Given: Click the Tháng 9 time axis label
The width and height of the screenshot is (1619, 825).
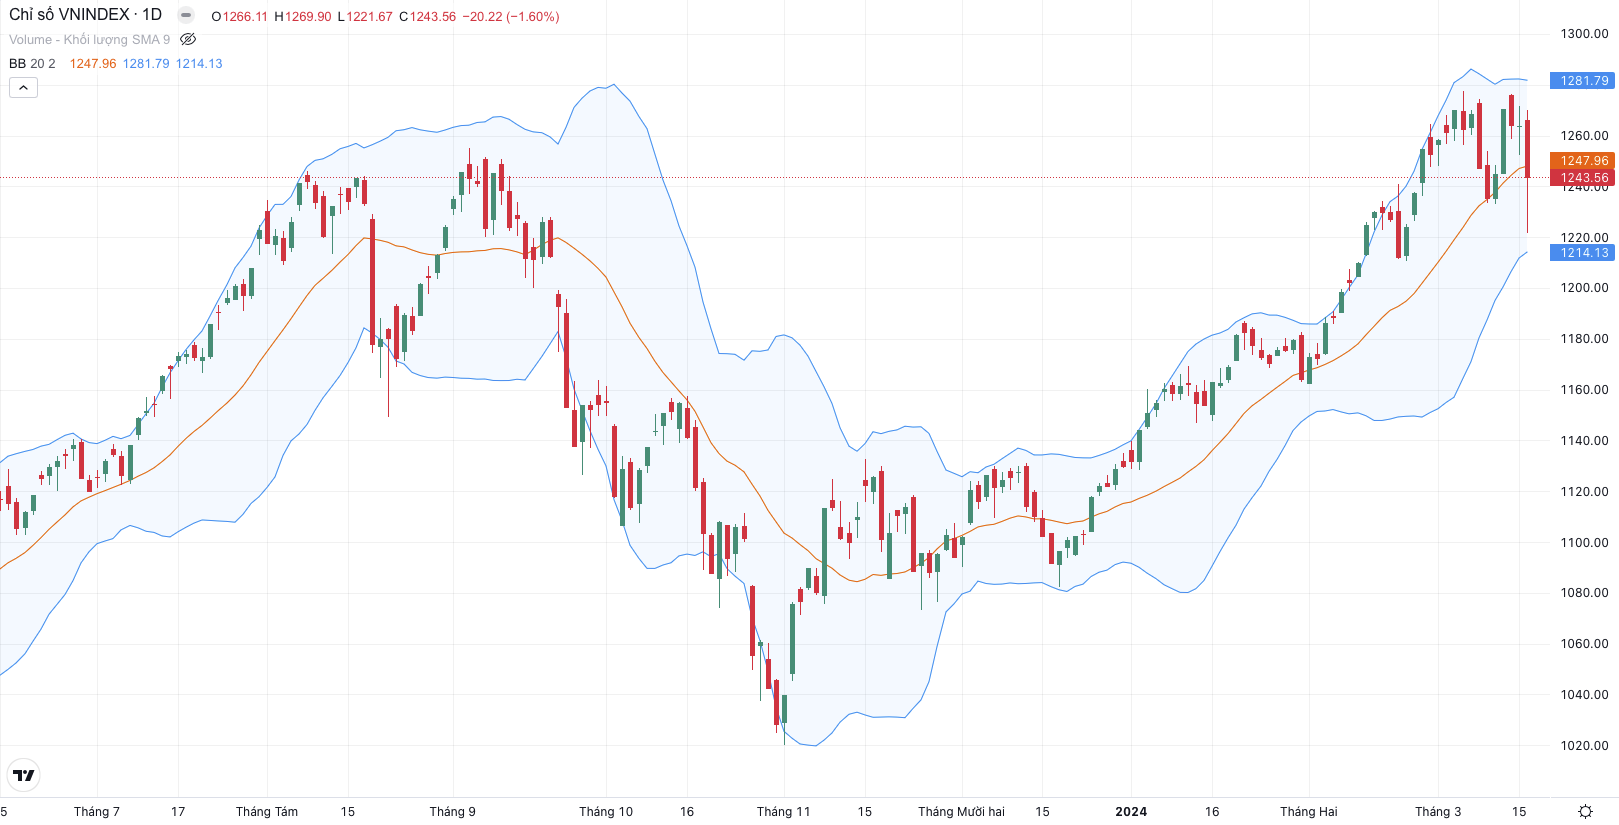Looking at the screenshot, I should 453,811.
